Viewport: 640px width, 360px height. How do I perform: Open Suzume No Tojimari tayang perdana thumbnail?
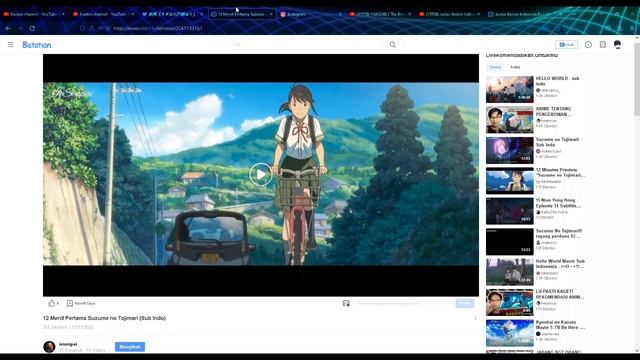pyautogui.click(x=510, y=242)
